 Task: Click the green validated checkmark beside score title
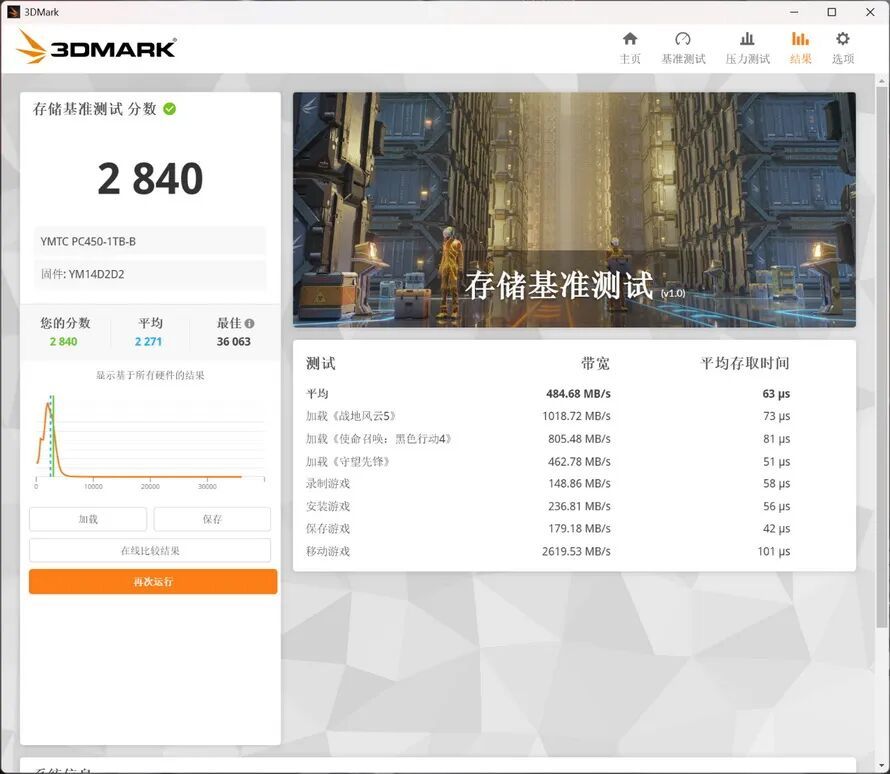(170, 108)
